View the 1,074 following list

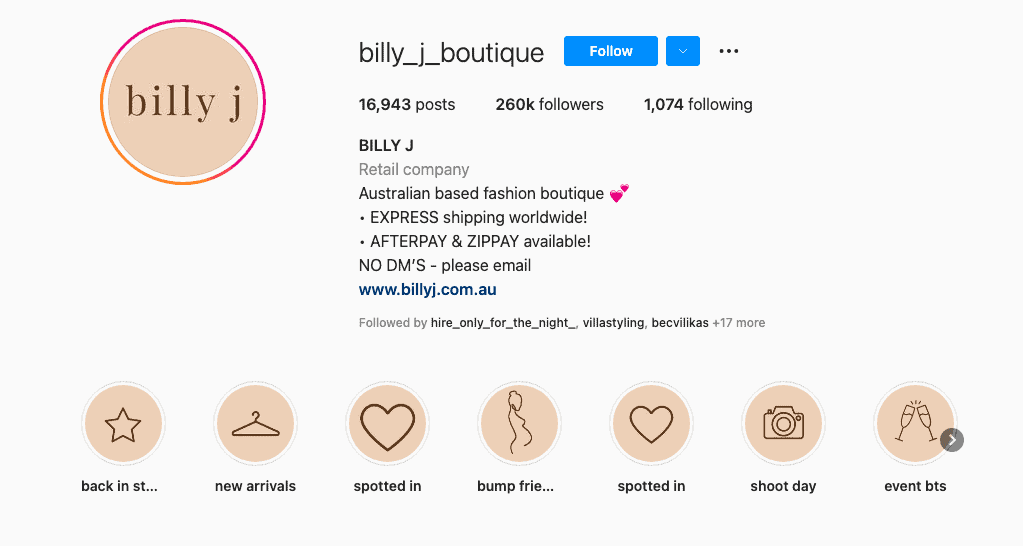pyautogui.click(x=698, y=104)
